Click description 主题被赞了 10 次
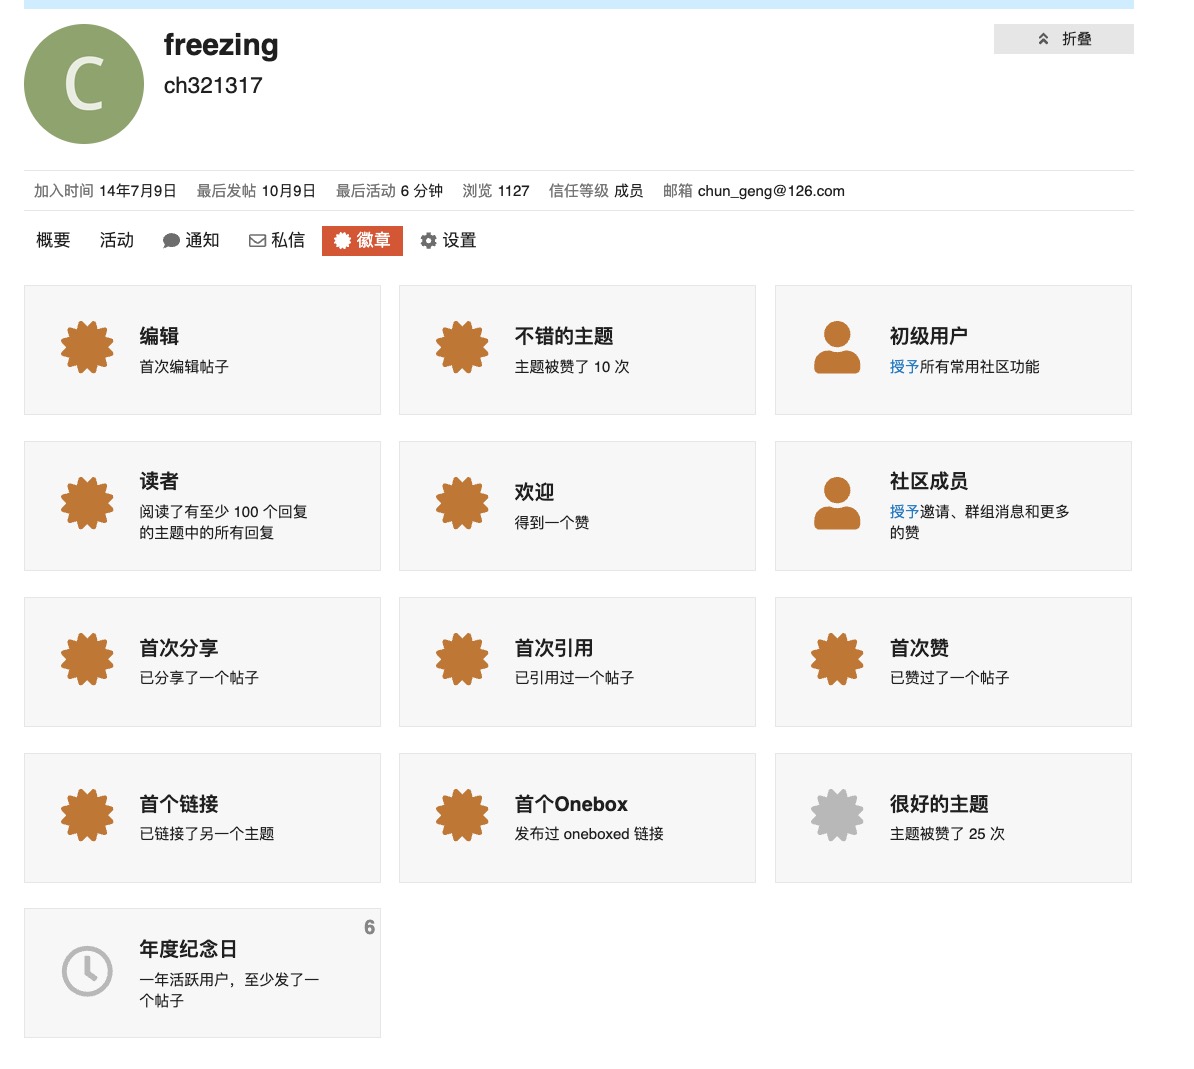Viewport: 1194px width, 1069px height. click(x=572, y=367)
